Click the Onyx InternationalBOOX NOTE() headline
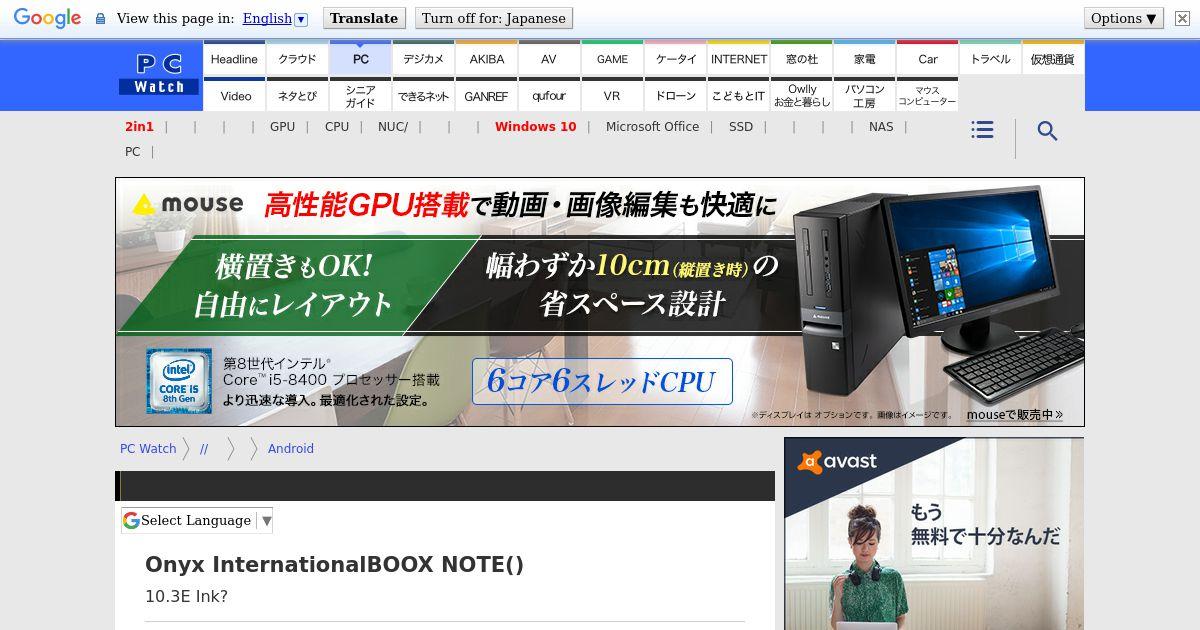Viewport: 1200px width, 630px height. click(x=334, y=565)
